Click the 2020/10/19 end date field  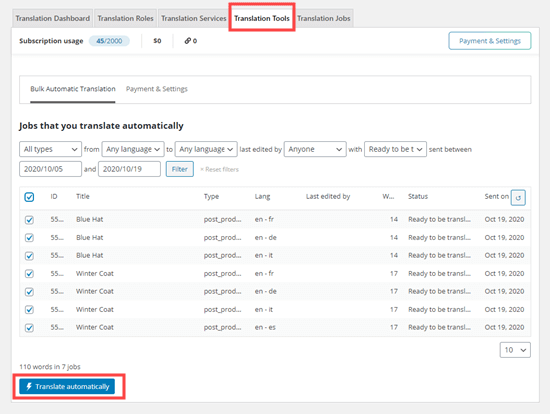tap(129, 169)
